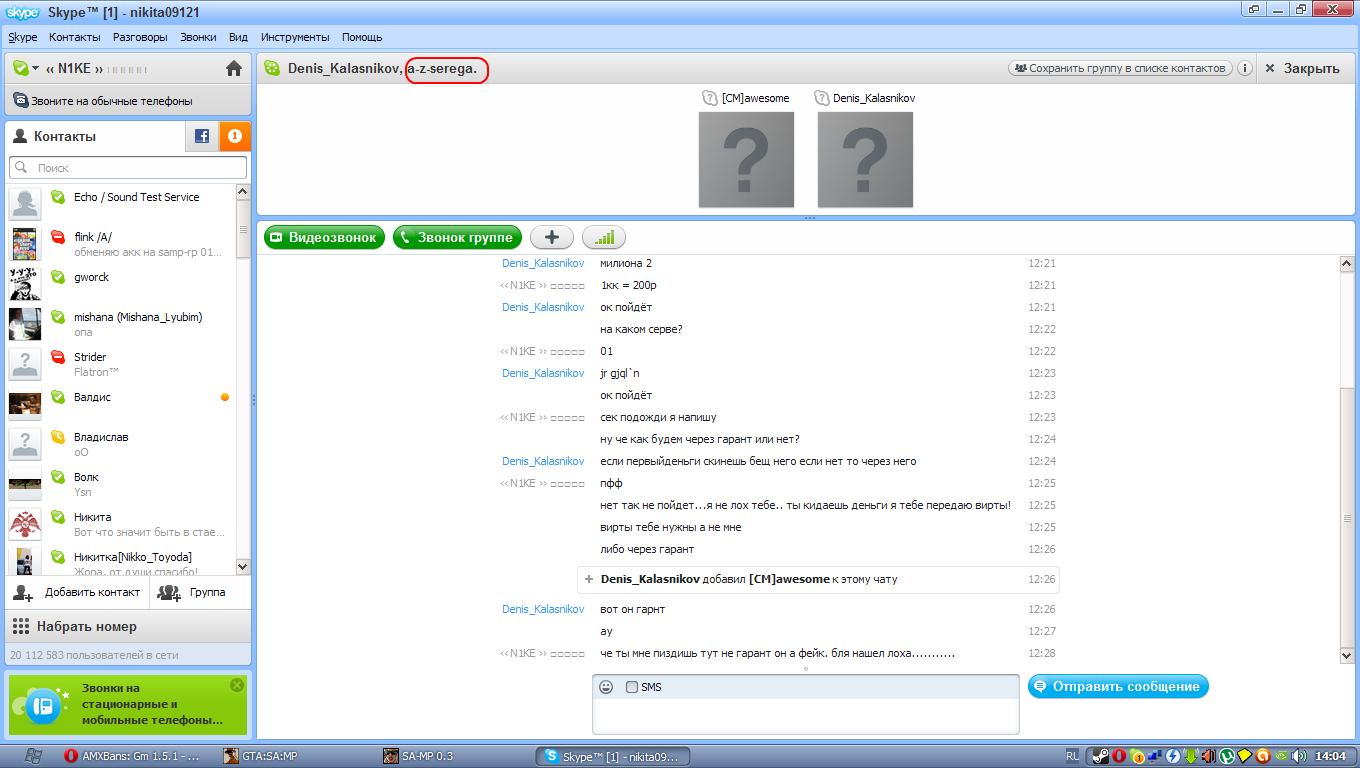This screenshot has width=1360, height=768.
Task: Open Skype Home via the house icon
Action: 234,68
